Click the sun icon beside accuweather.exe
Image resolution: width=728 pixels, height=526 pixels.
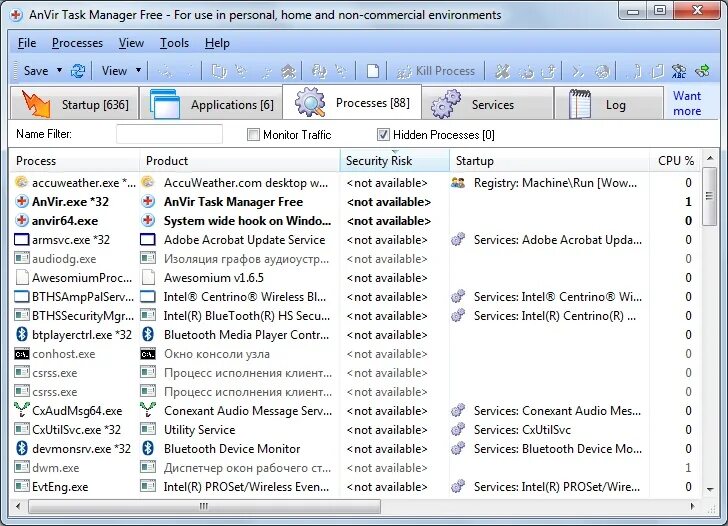(21, 182)
